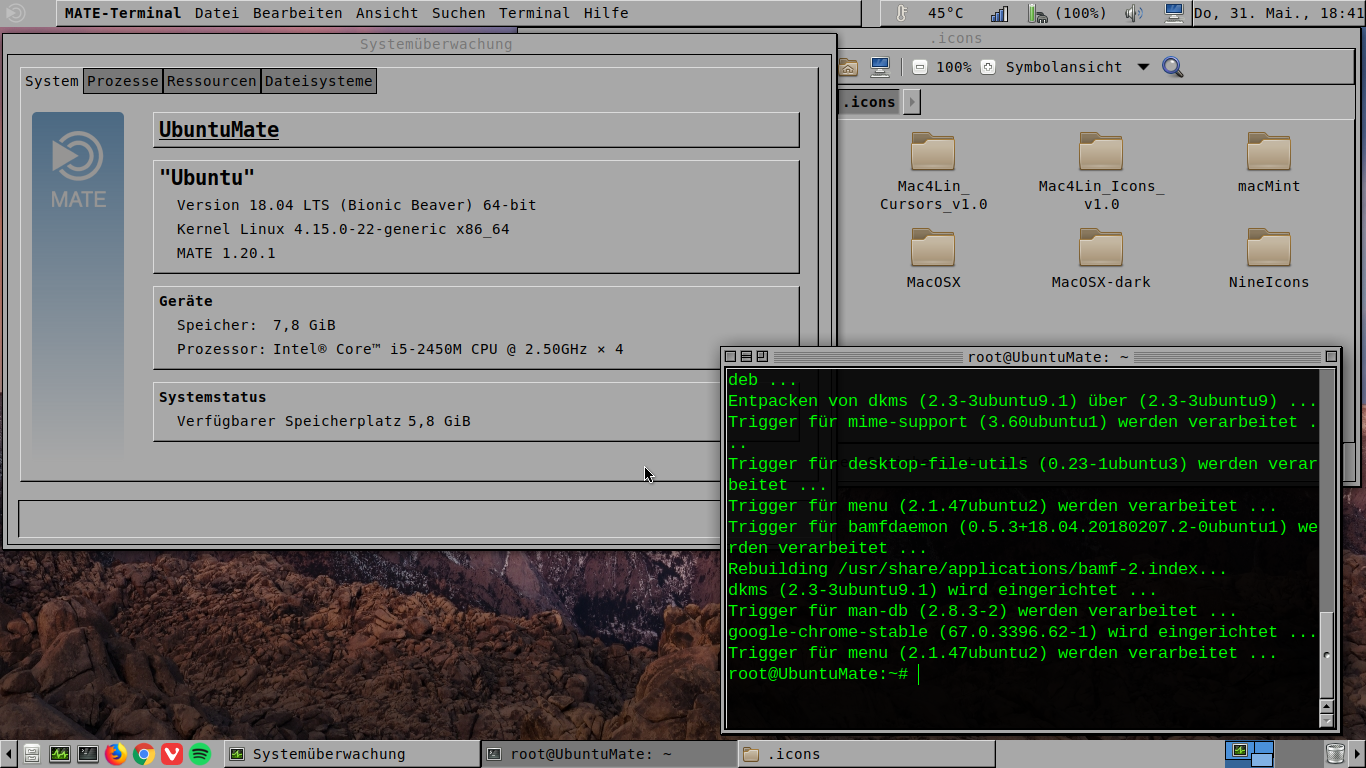Screen dimensions: 1366x768
Task: Click the network signal strength icon
Action: click(x=999, y=13)
